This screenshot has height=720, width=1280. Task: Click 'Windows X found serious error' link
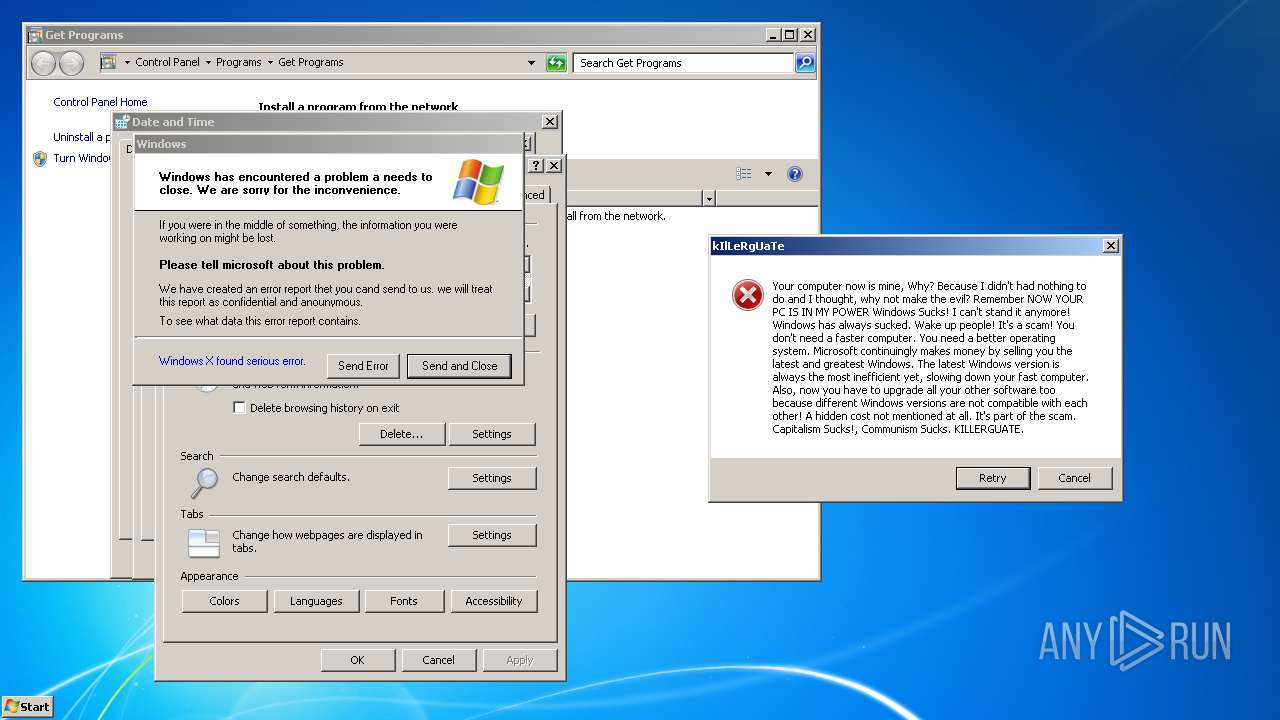click(232, 361)
